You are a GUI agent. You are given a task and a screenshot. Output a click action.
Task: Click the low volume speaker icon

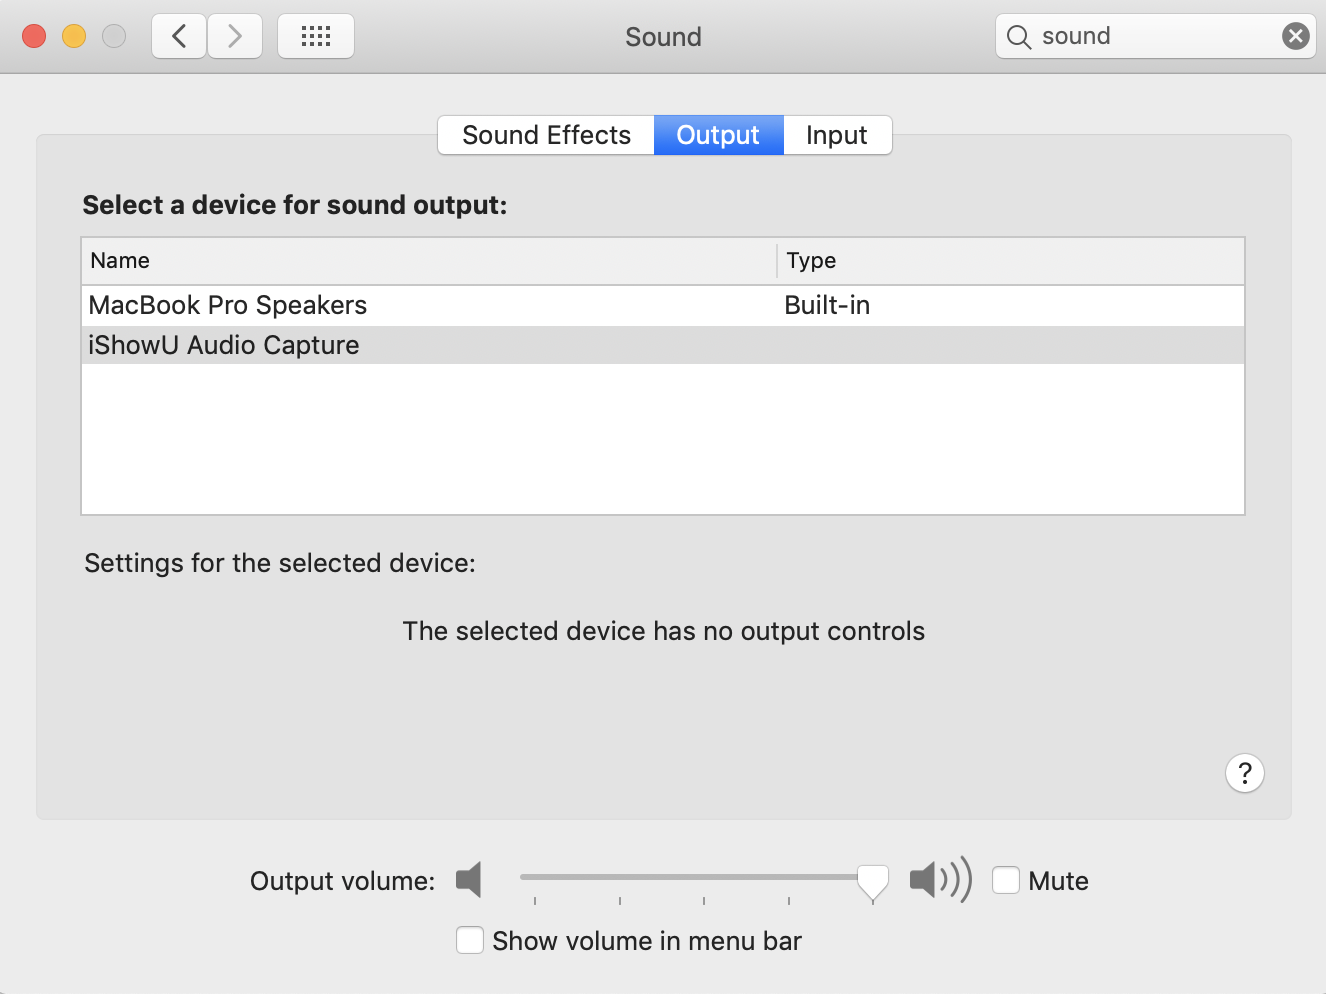[469, 880]
